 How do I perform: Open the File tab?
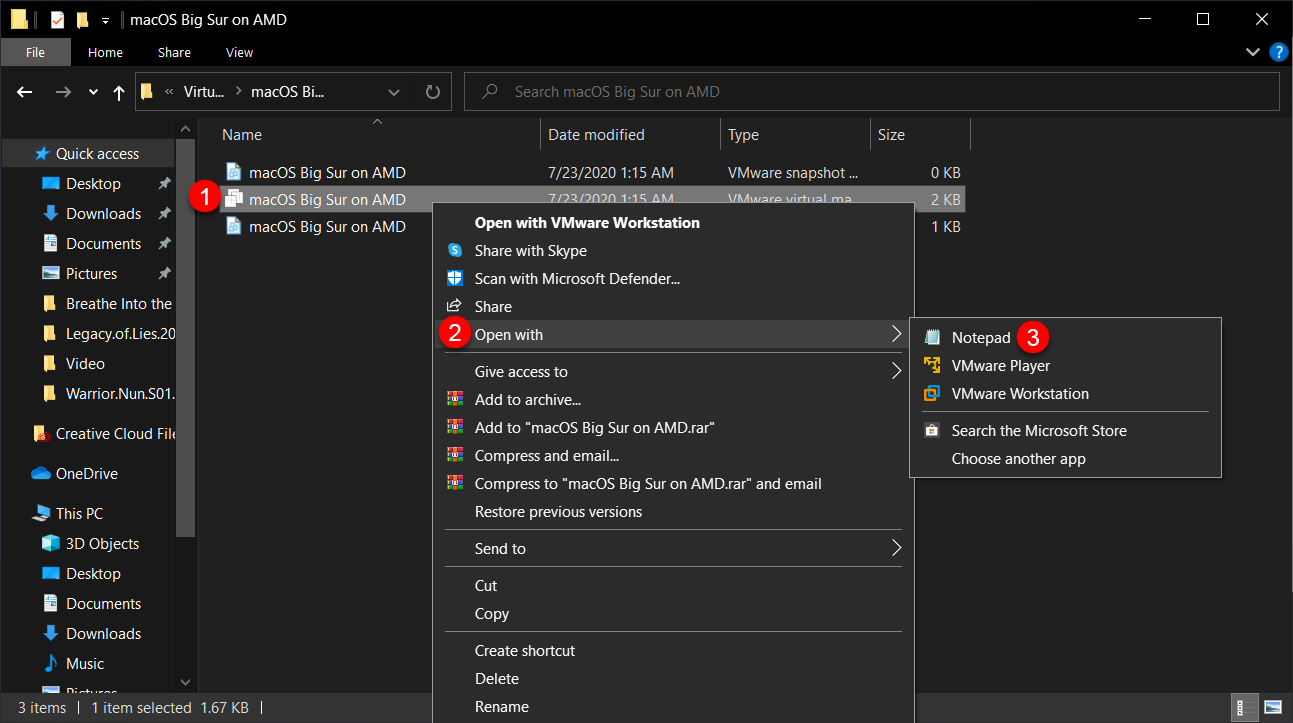click(x=35, y=52)
